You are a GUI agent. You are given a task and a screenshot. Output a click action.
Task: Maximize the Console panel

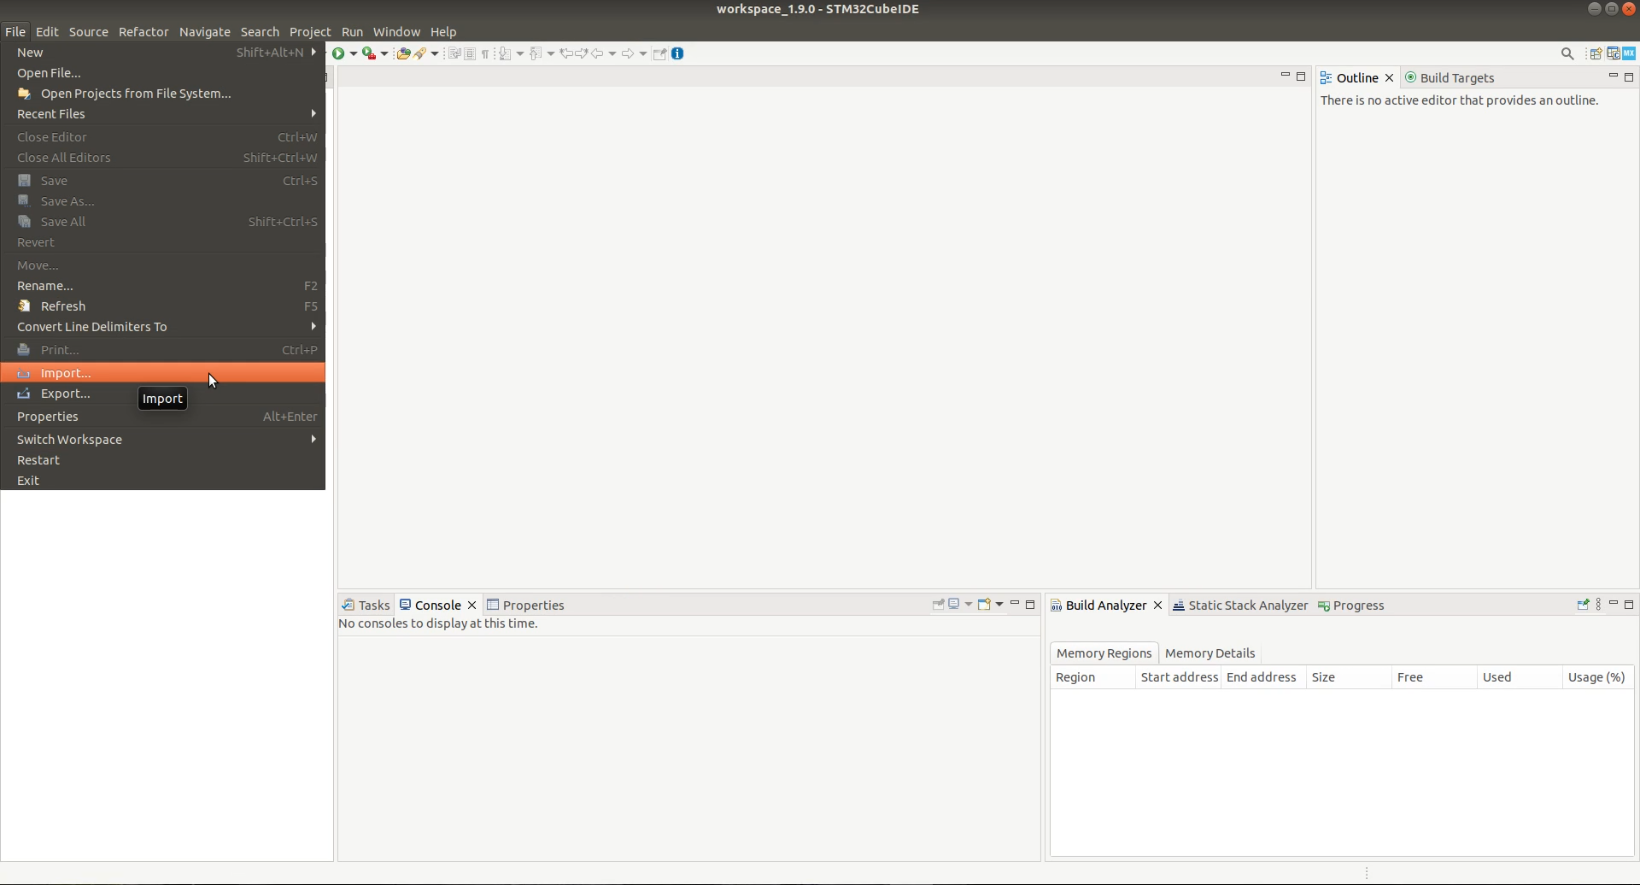pos(1030,604)
